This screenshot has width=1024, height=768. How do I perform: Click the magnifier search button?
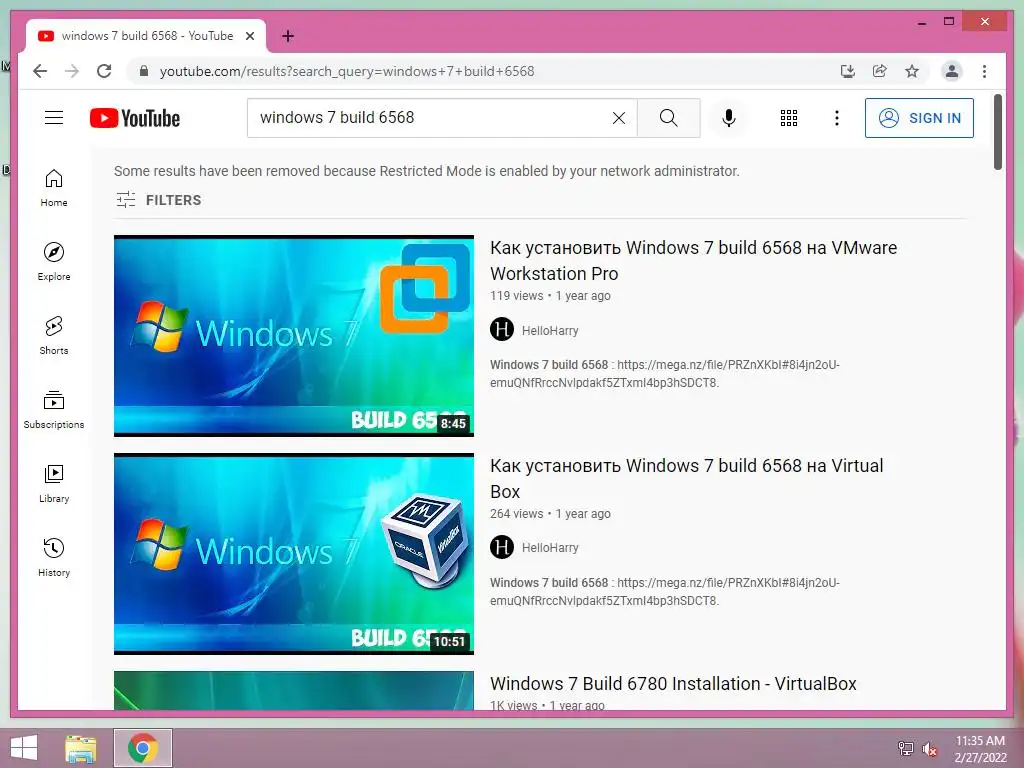click(x=668, y=118)
